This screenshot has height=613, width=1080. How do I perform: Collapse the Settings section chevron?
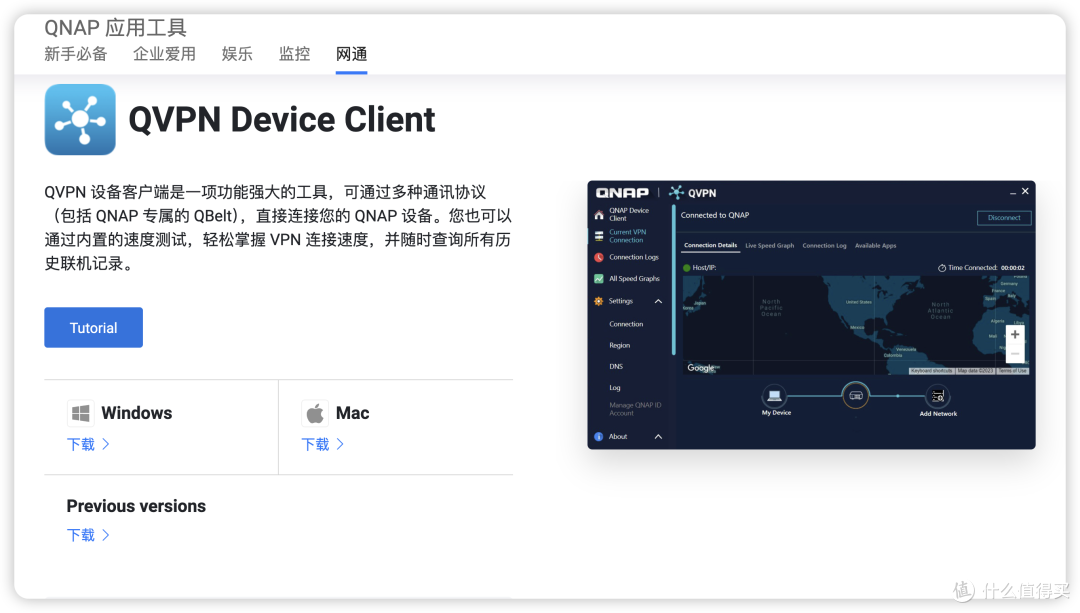(658, 301)
